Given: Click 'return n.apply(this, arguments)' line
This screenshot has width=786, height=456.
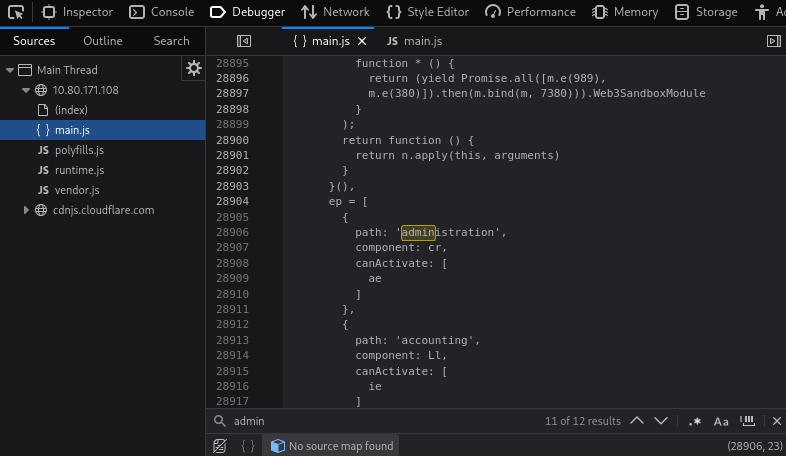Looking at the screenshot, I should (457, 155).
